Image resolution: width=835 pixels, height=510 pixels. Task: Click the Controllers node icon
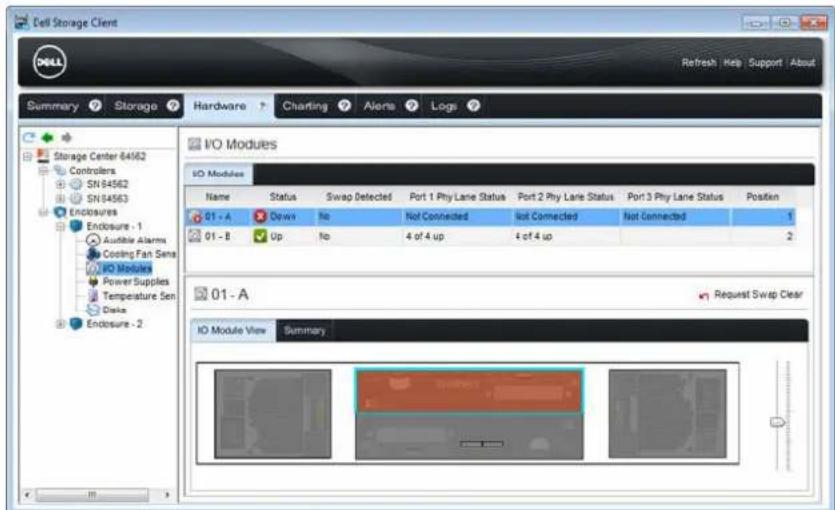point(60,170)
